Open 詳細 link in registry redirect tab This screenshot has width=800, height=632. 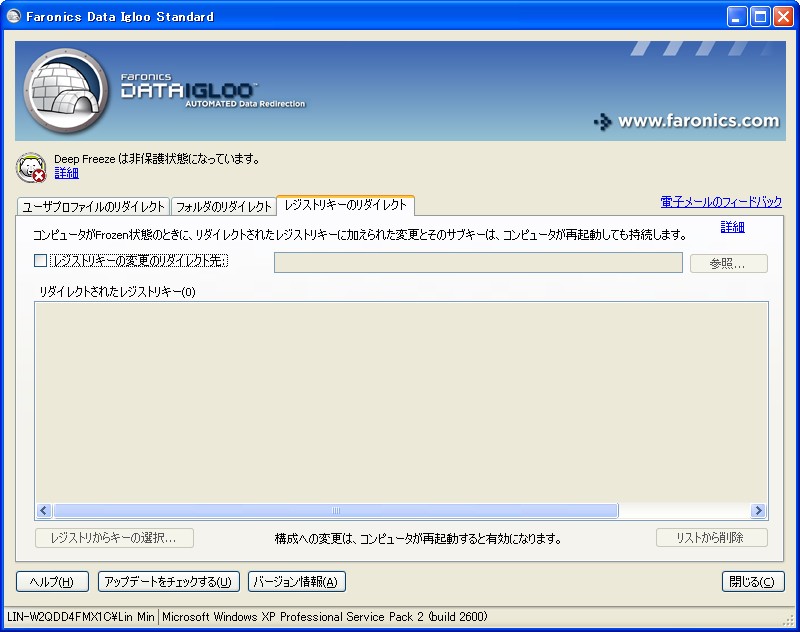click(732, 226)
